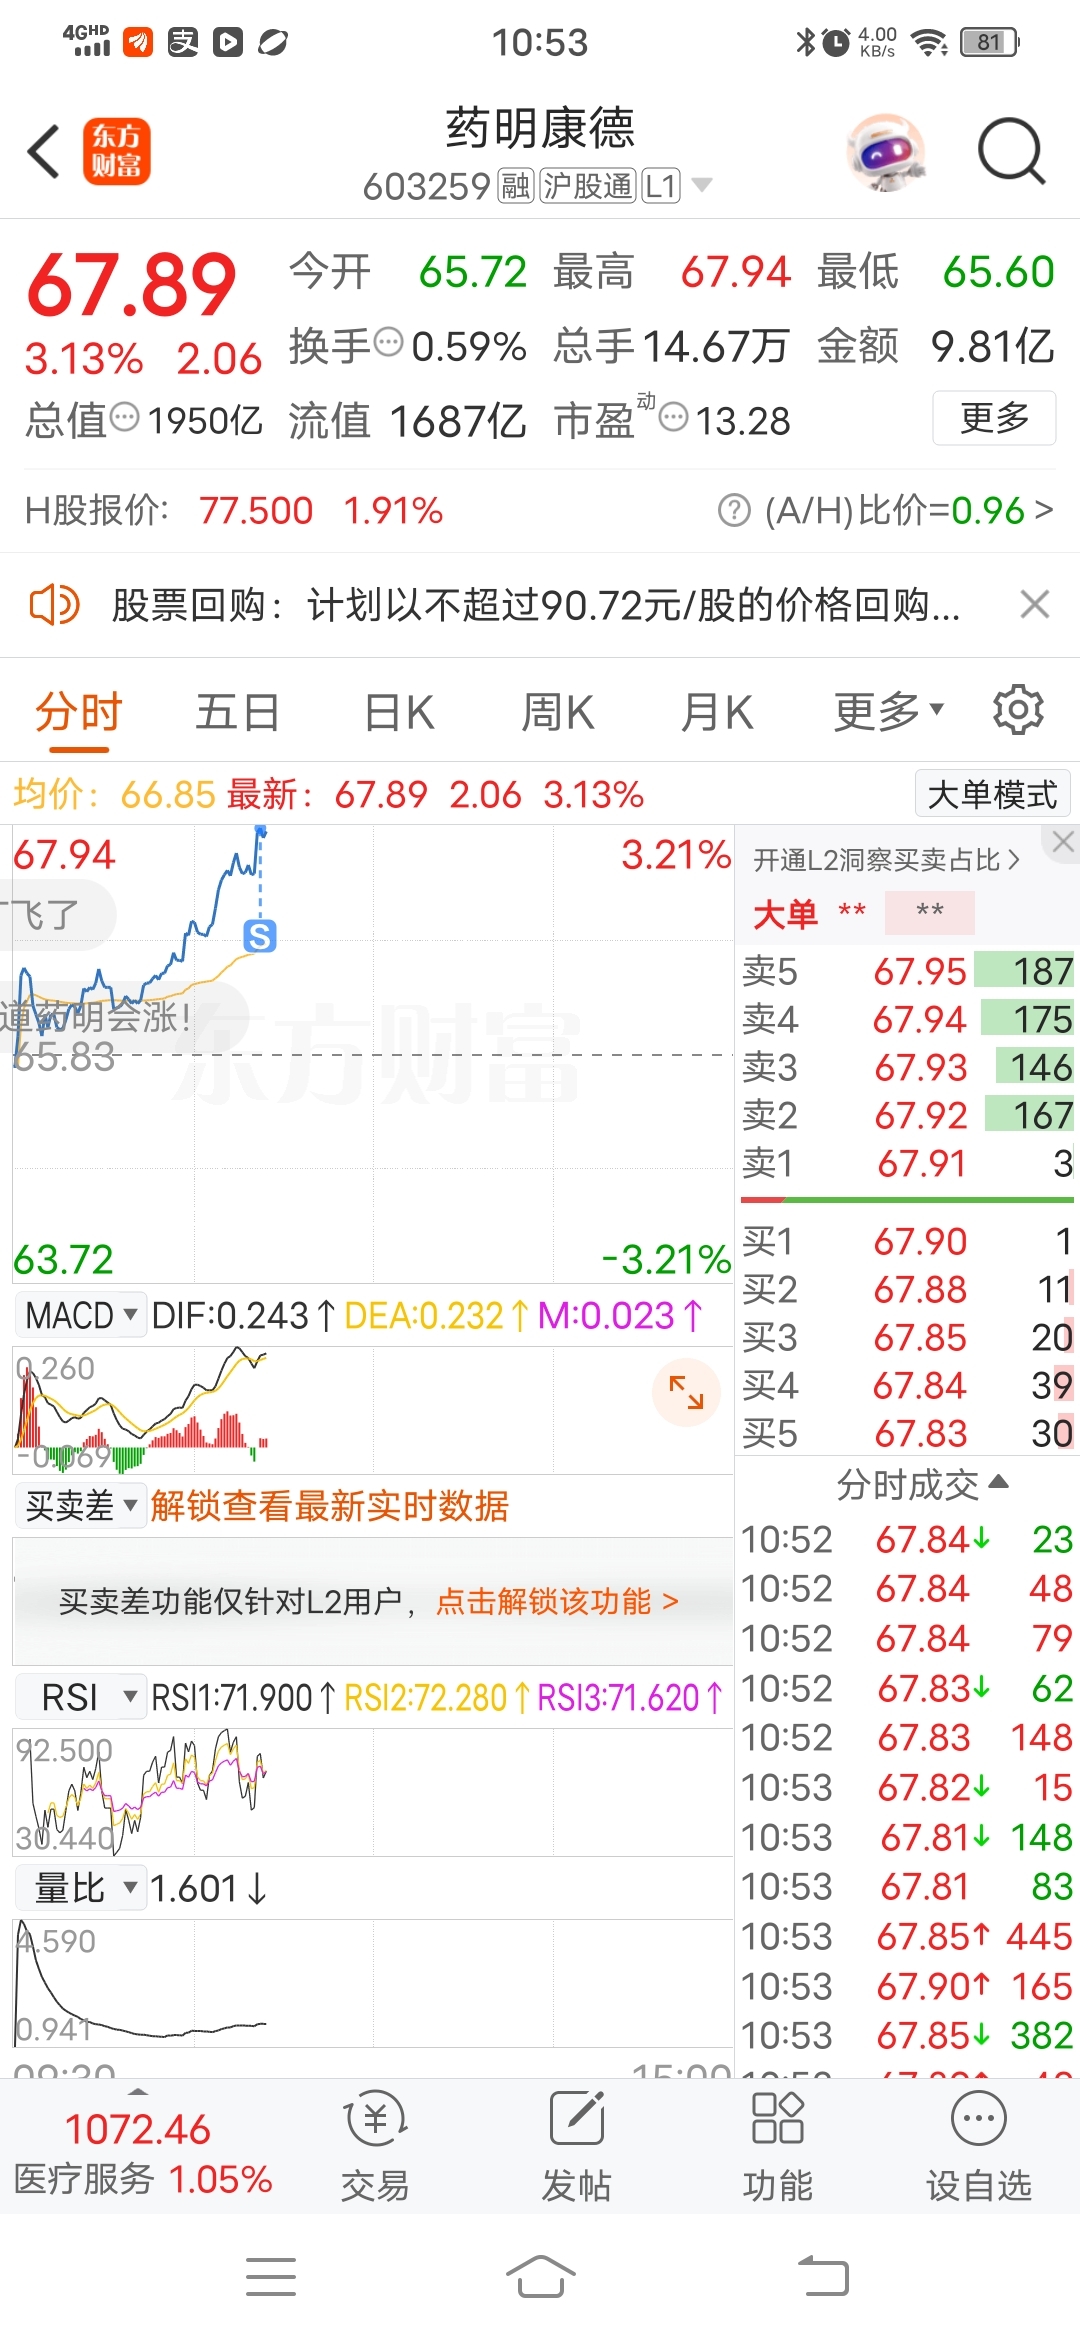Tap the info icon beside 换手
This screenshot has height=2340, width=1080.
(388, 342)
